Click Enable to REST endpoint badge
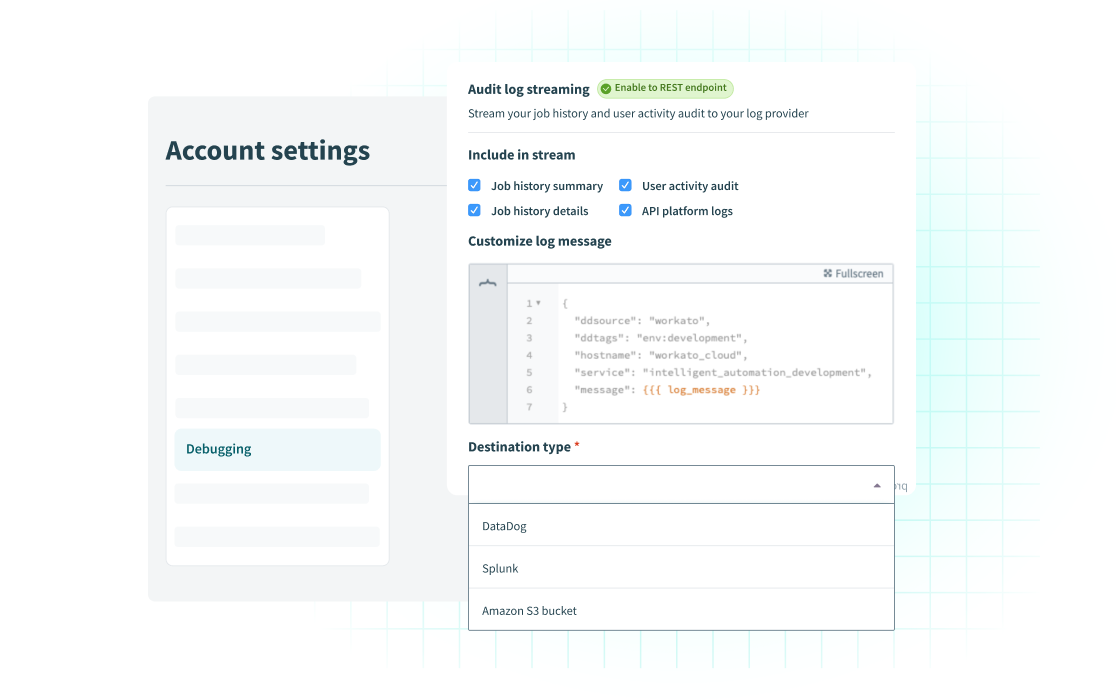 [665, 88]
